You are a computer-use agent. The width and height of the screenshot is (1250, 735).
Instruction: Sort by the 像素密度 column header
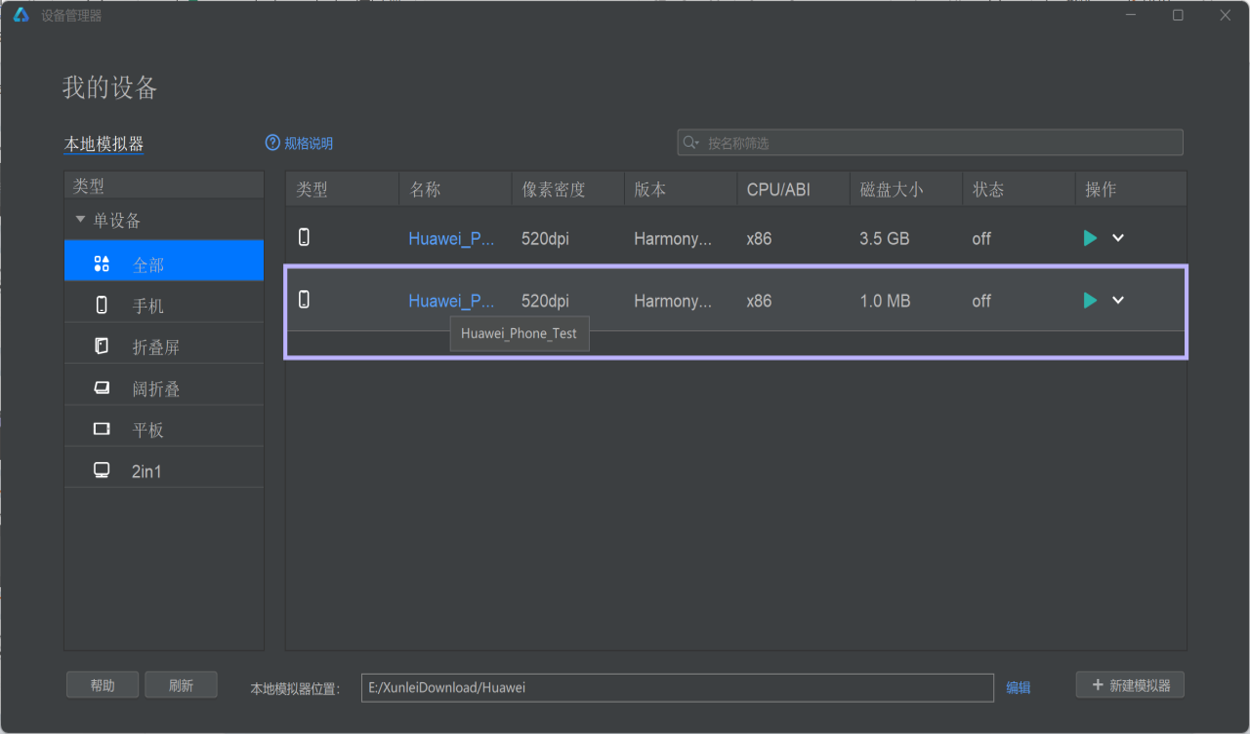(567, 189)
